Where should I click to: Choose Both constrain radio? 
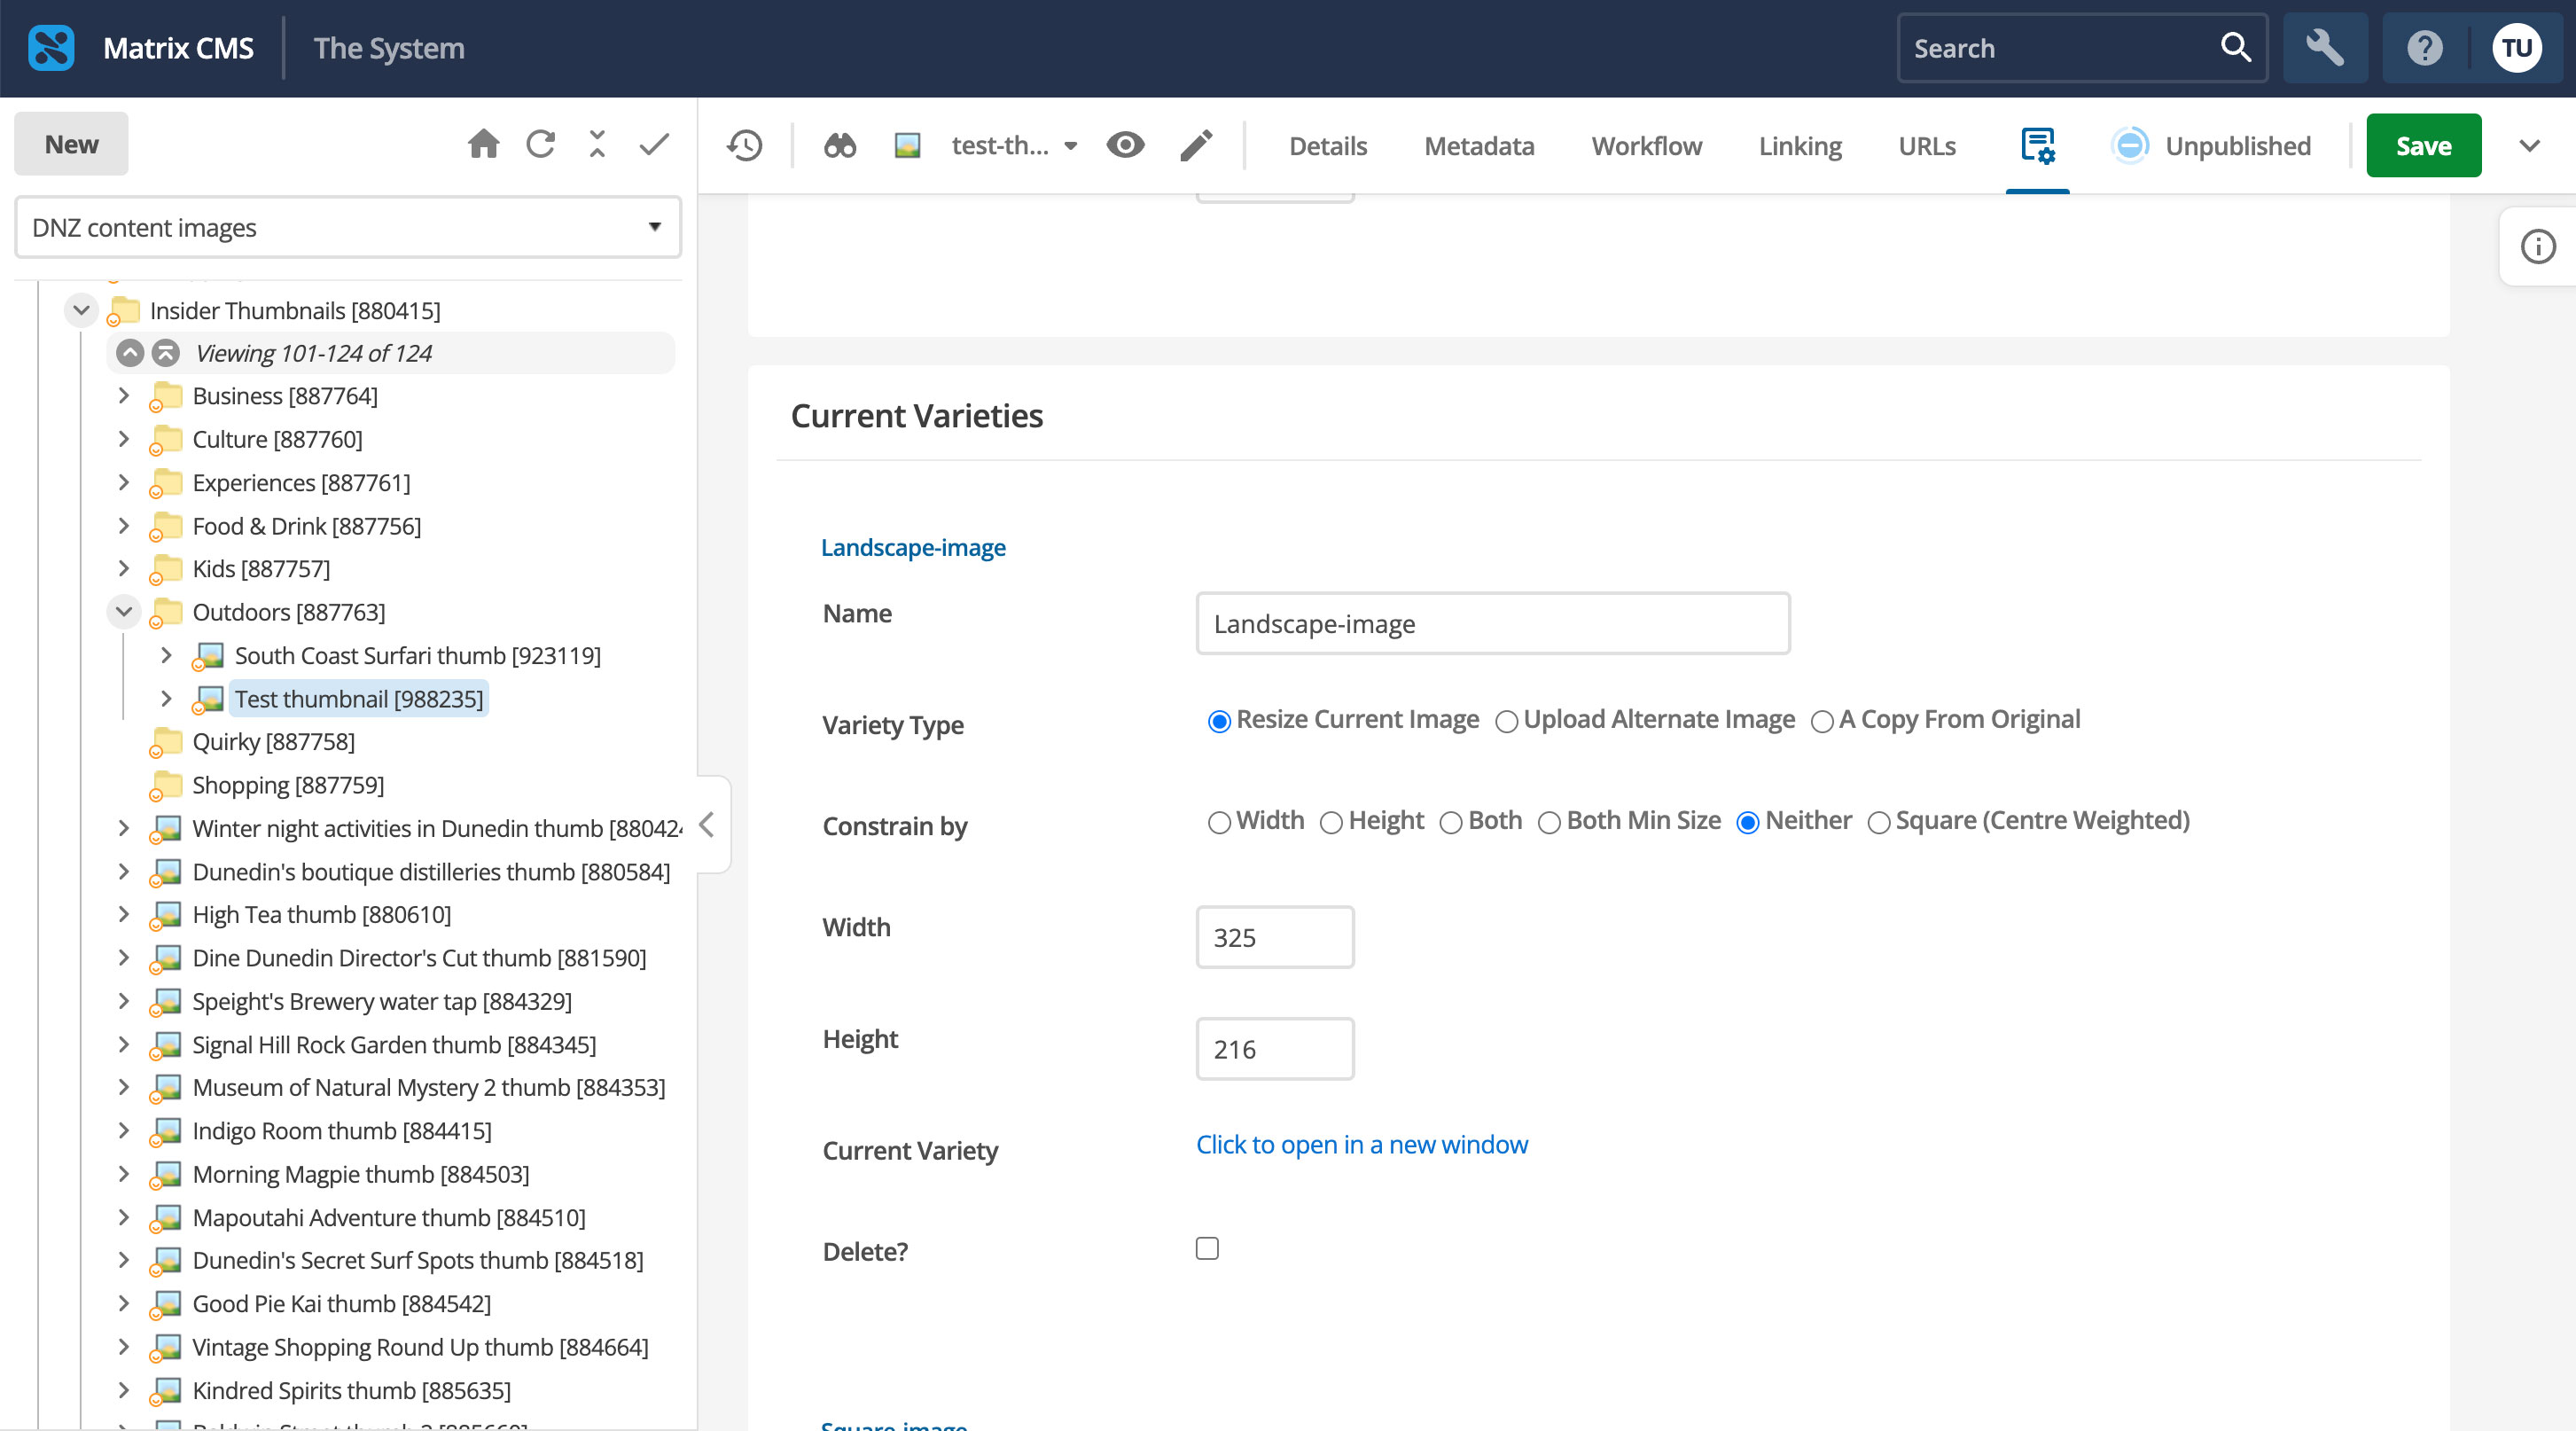pos(1451,823)
